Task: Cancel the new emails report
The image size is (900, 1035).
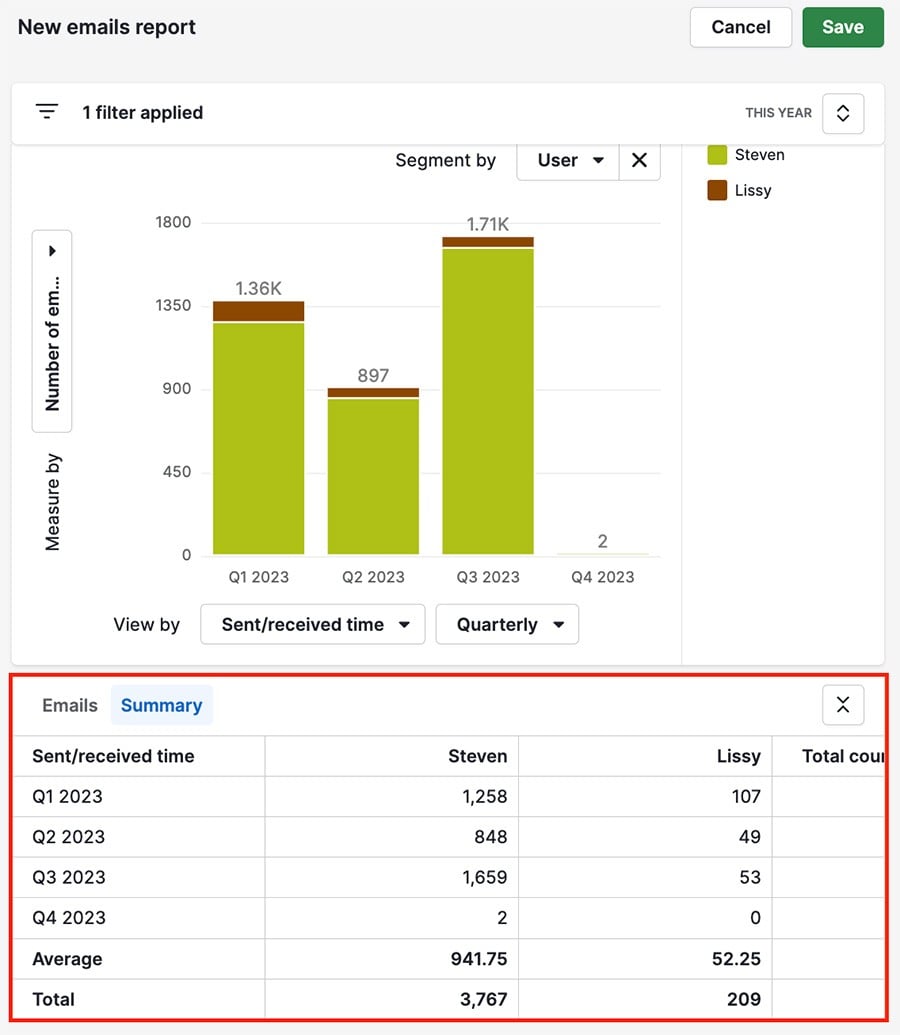Action: (740, 27)
